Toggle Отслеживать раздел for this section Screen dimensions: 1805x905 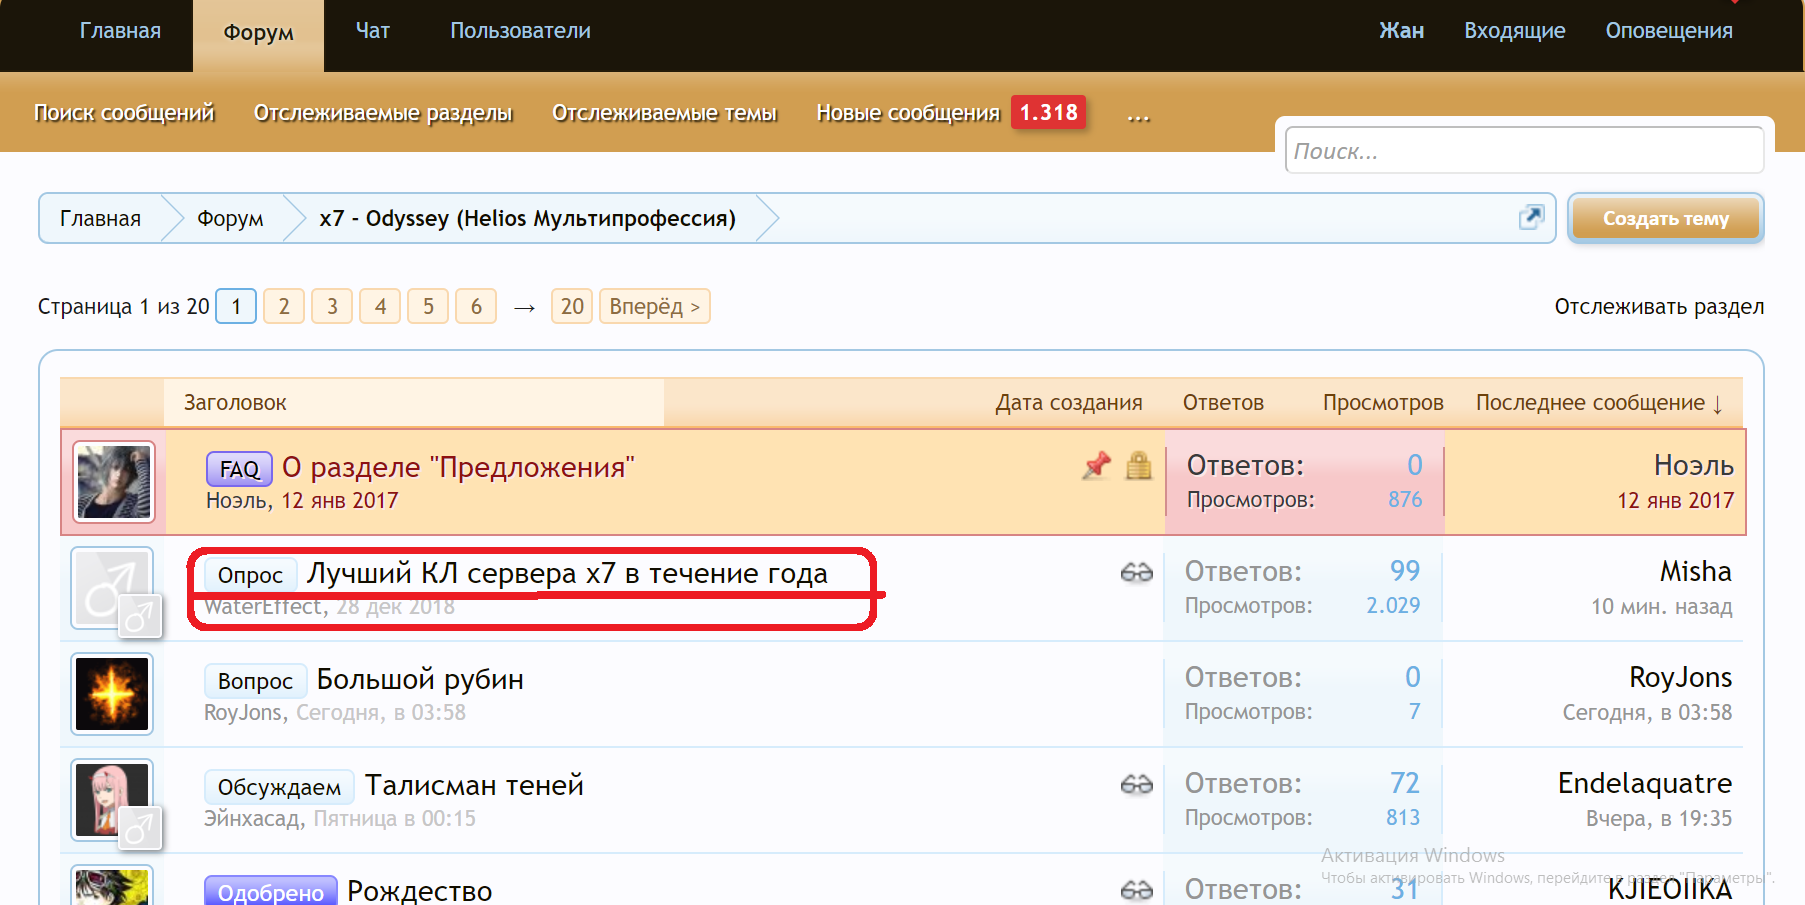tap(1658, 306)
